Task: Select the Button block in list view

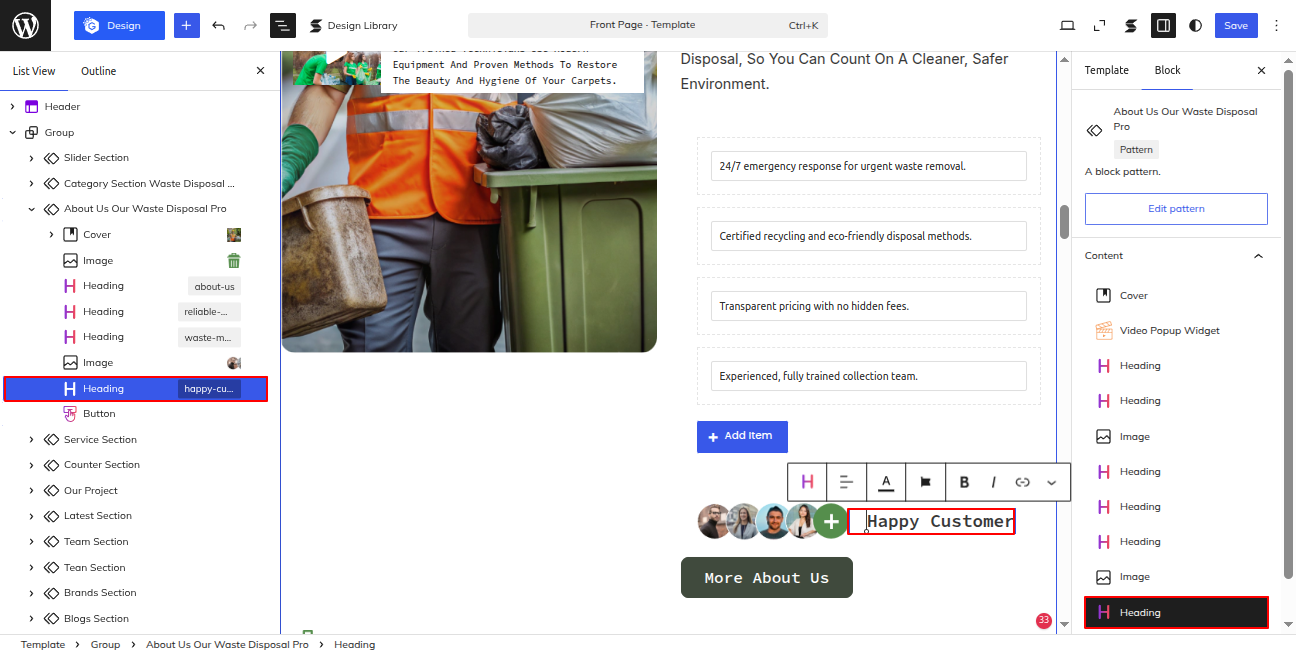Action: (x=99, y=414)
